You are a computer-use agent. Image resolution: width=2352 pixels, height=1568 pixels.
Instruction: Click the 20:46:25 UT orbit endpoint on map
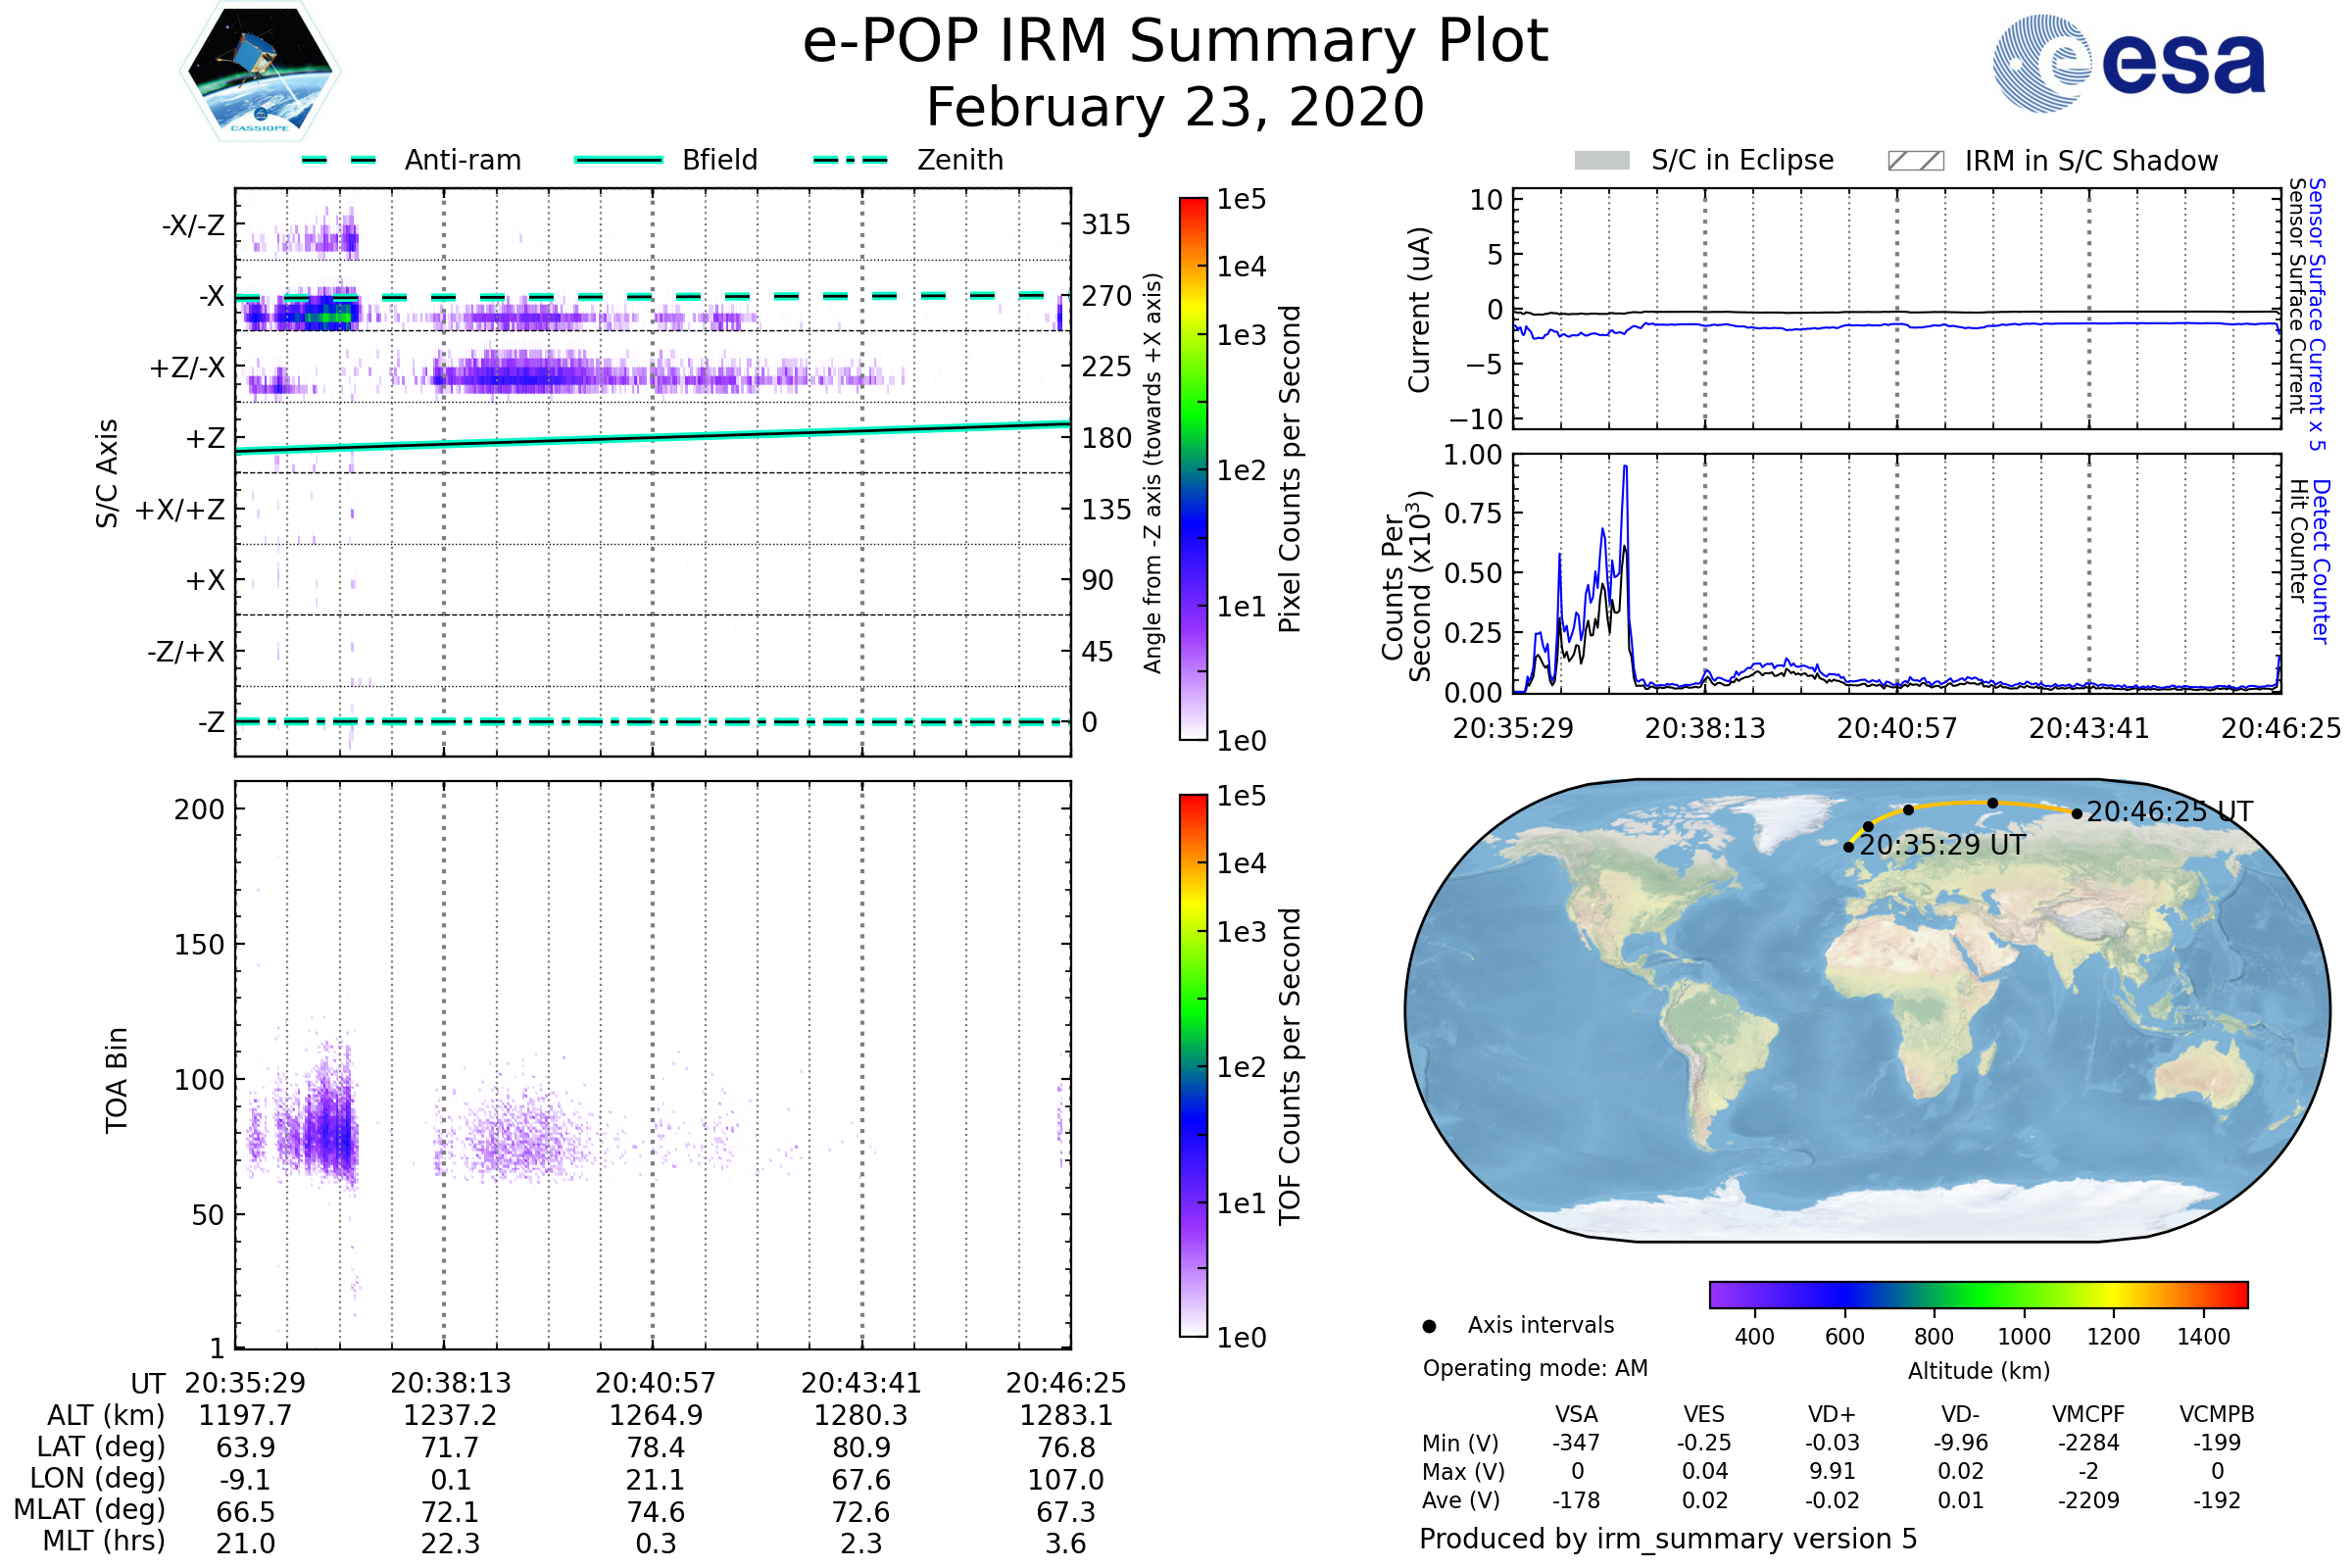2077,814
